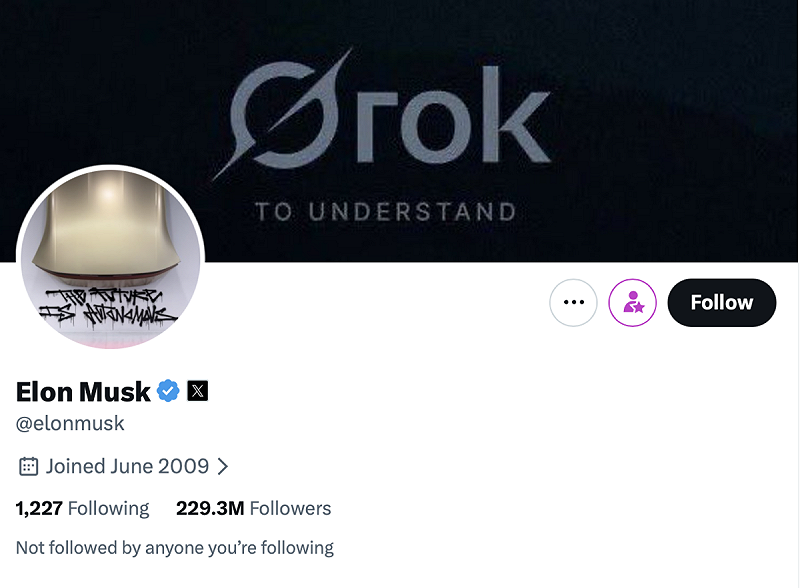The width and height of the screenshot is (800, 588).
Task: Expand join date details via the chevron
Action: 222,466
